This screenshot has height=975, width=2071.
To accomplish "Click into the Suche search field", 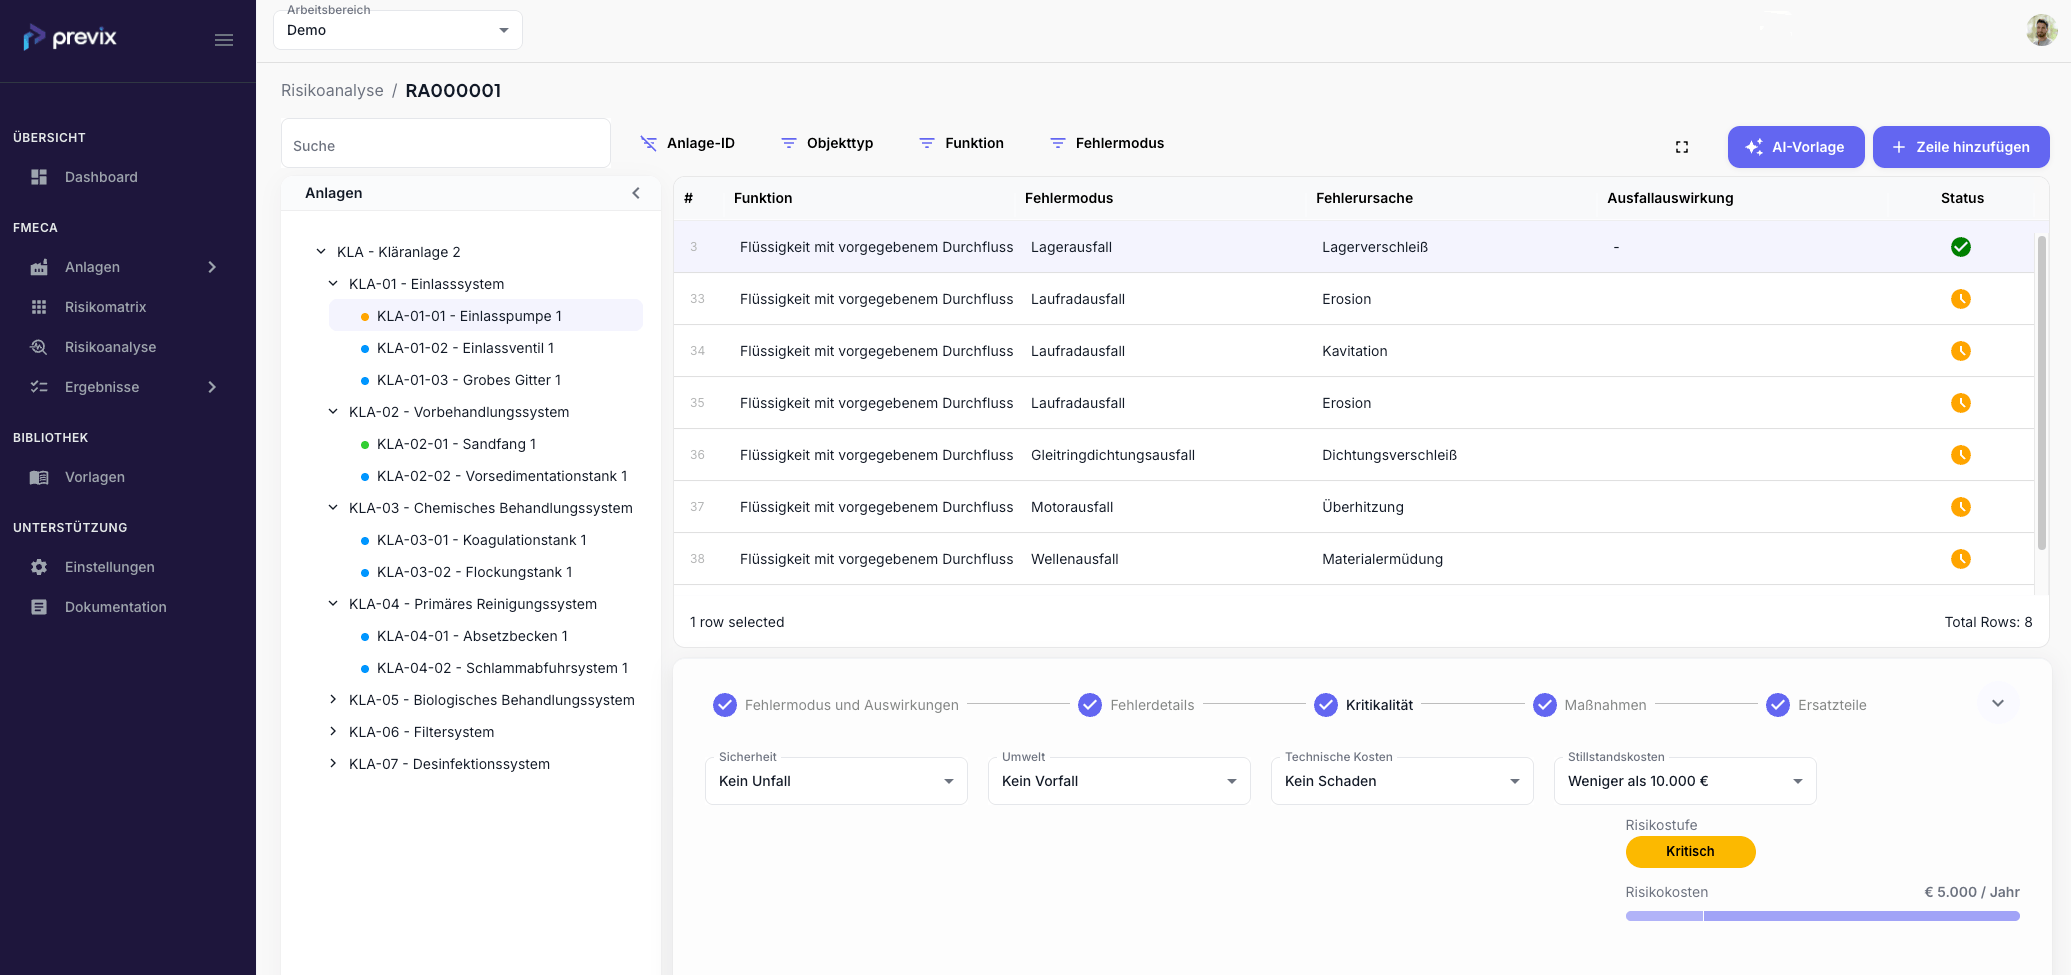I will 446,146.
